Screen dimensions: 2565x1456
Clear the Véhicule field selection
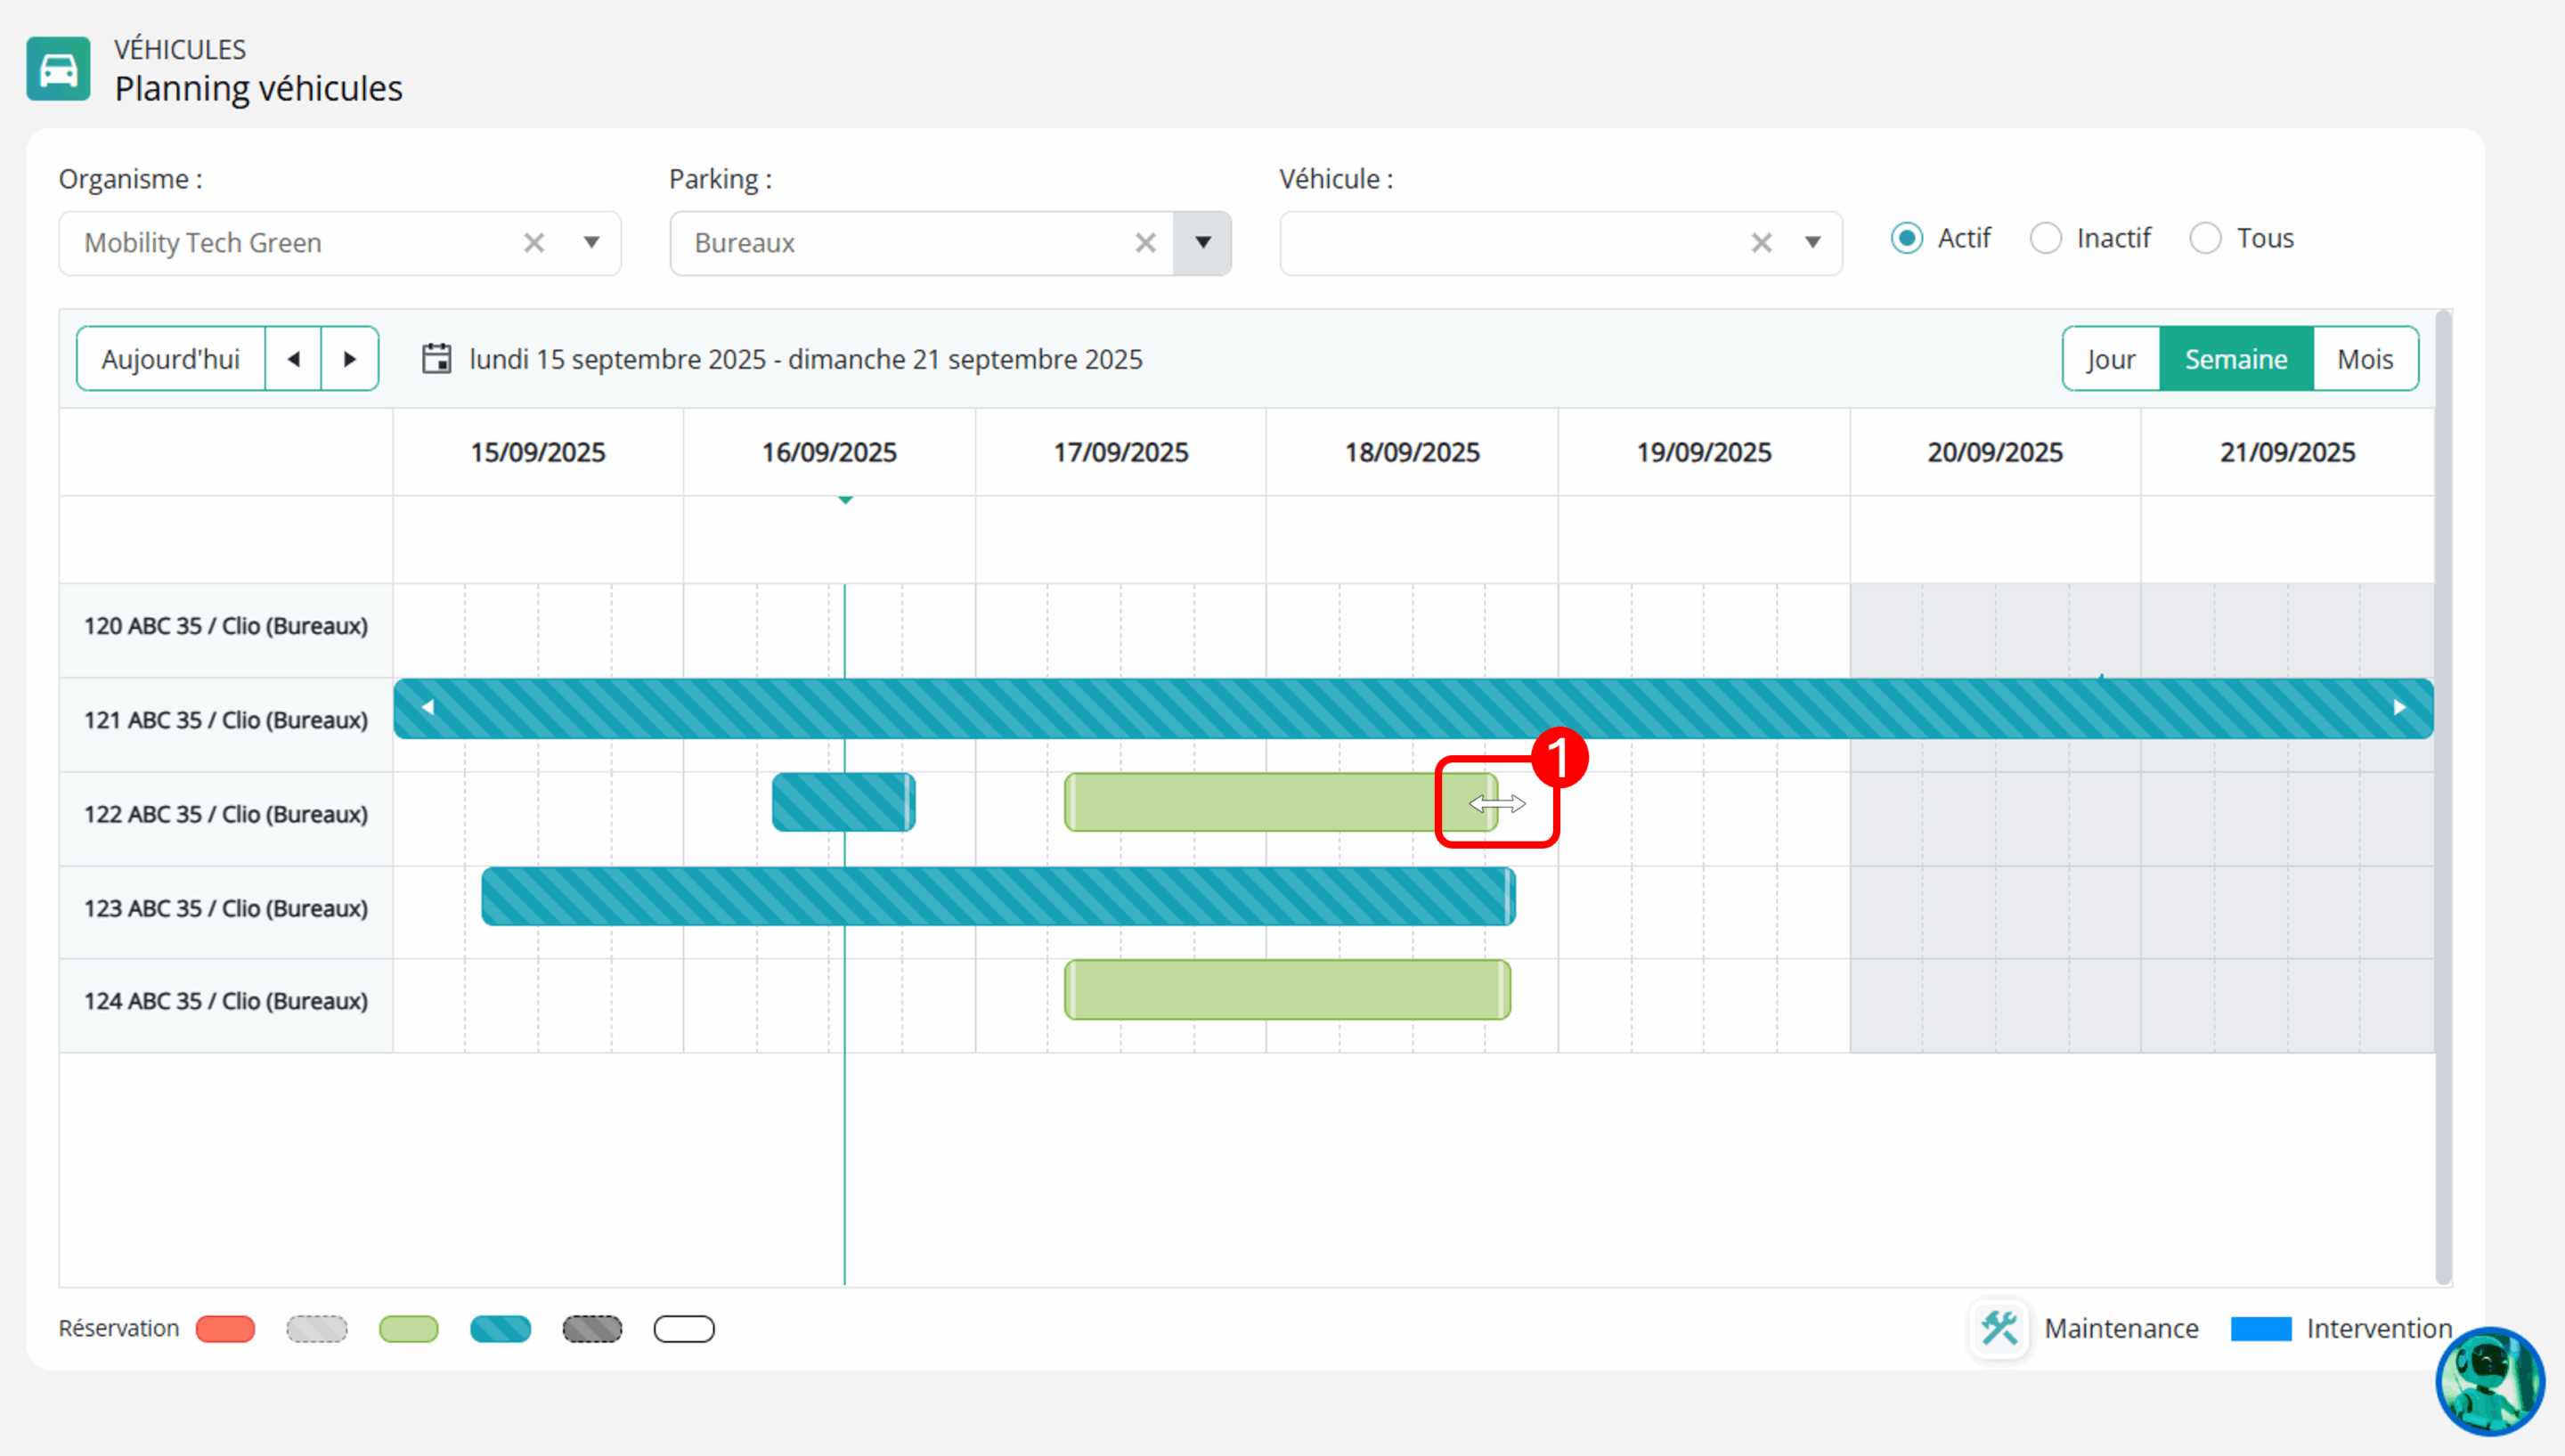click(1761, 243)
